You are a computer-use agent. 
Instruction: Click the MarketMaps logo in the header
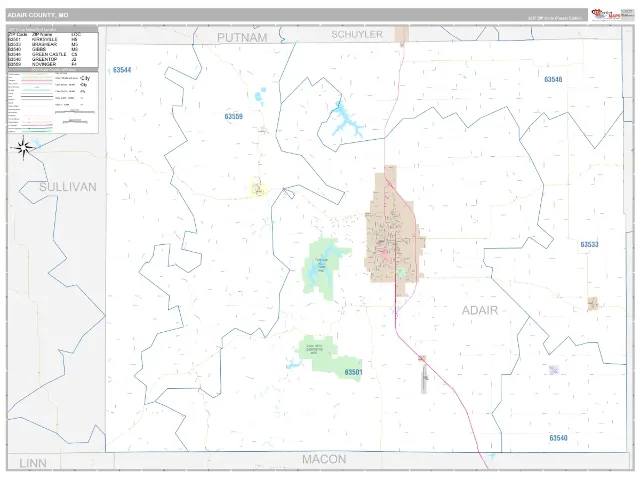coord(606,14)
